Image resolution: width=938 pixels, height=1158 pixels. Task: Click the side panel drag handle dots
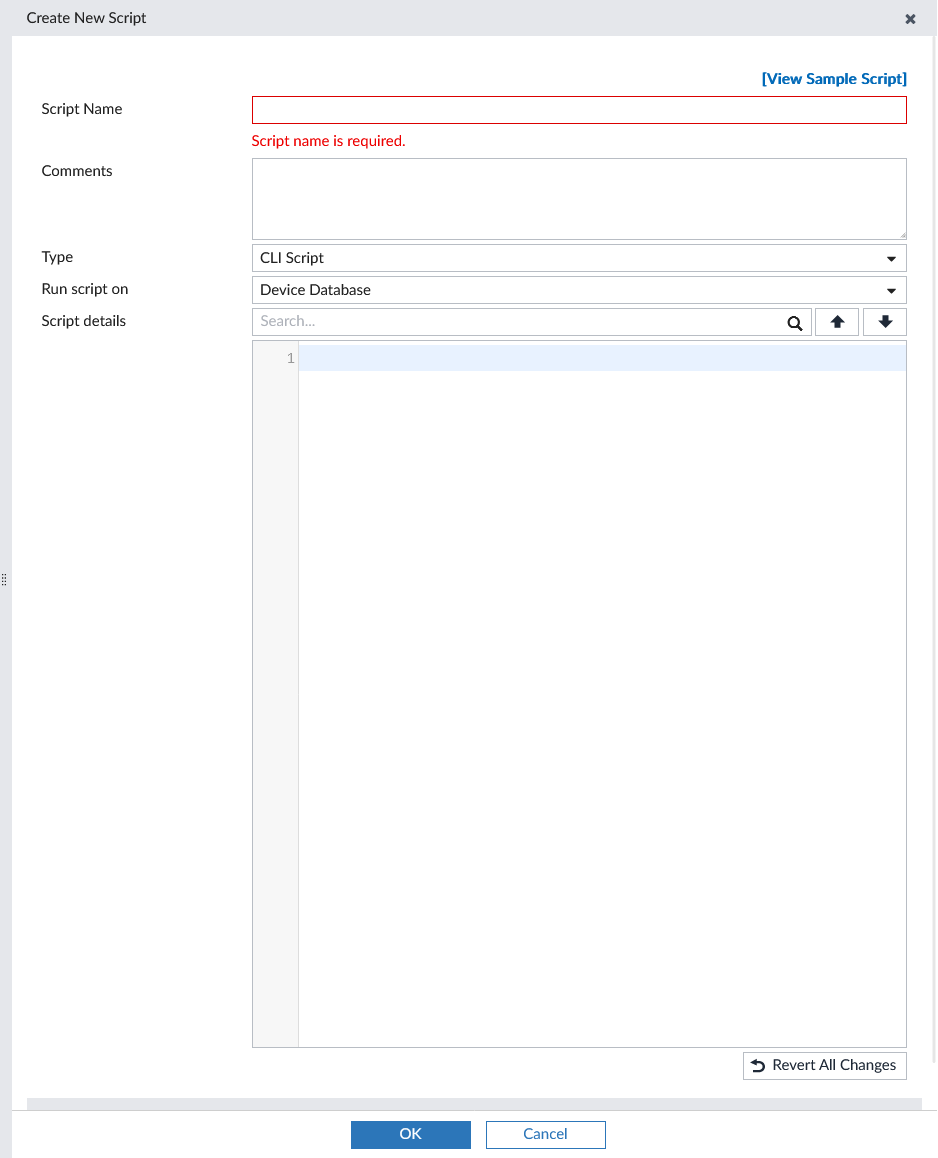pos(4,580)
